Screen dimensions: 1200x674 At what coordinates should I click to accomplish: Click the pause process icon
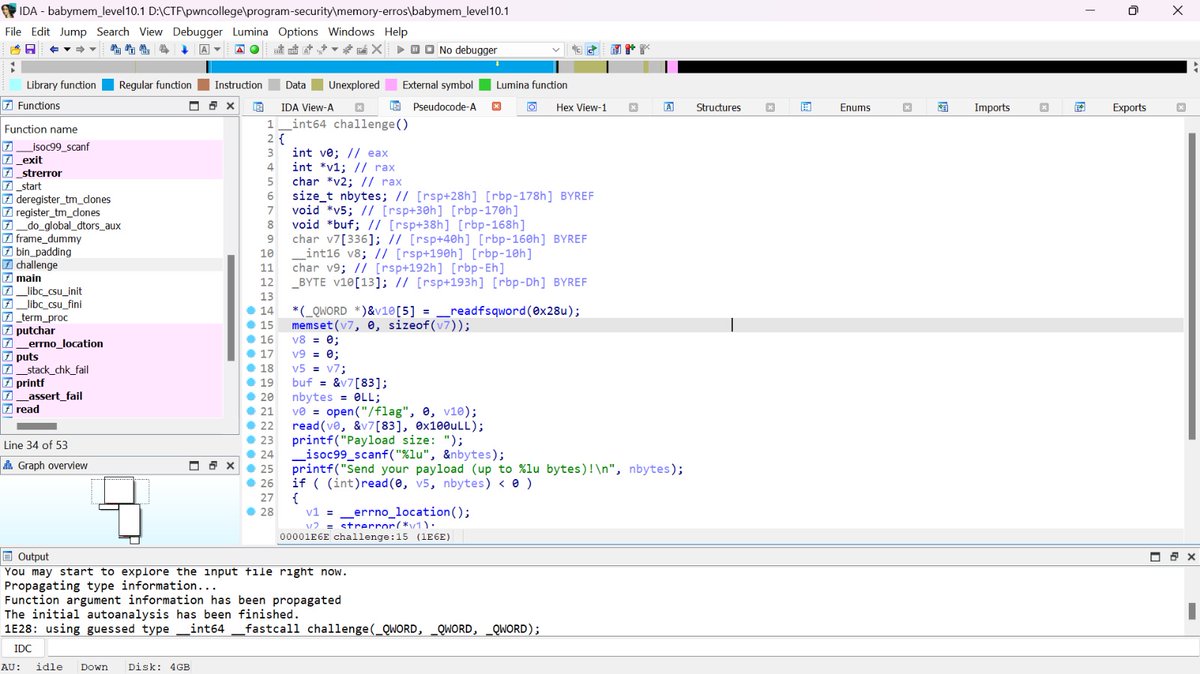(x=415, y=49)
